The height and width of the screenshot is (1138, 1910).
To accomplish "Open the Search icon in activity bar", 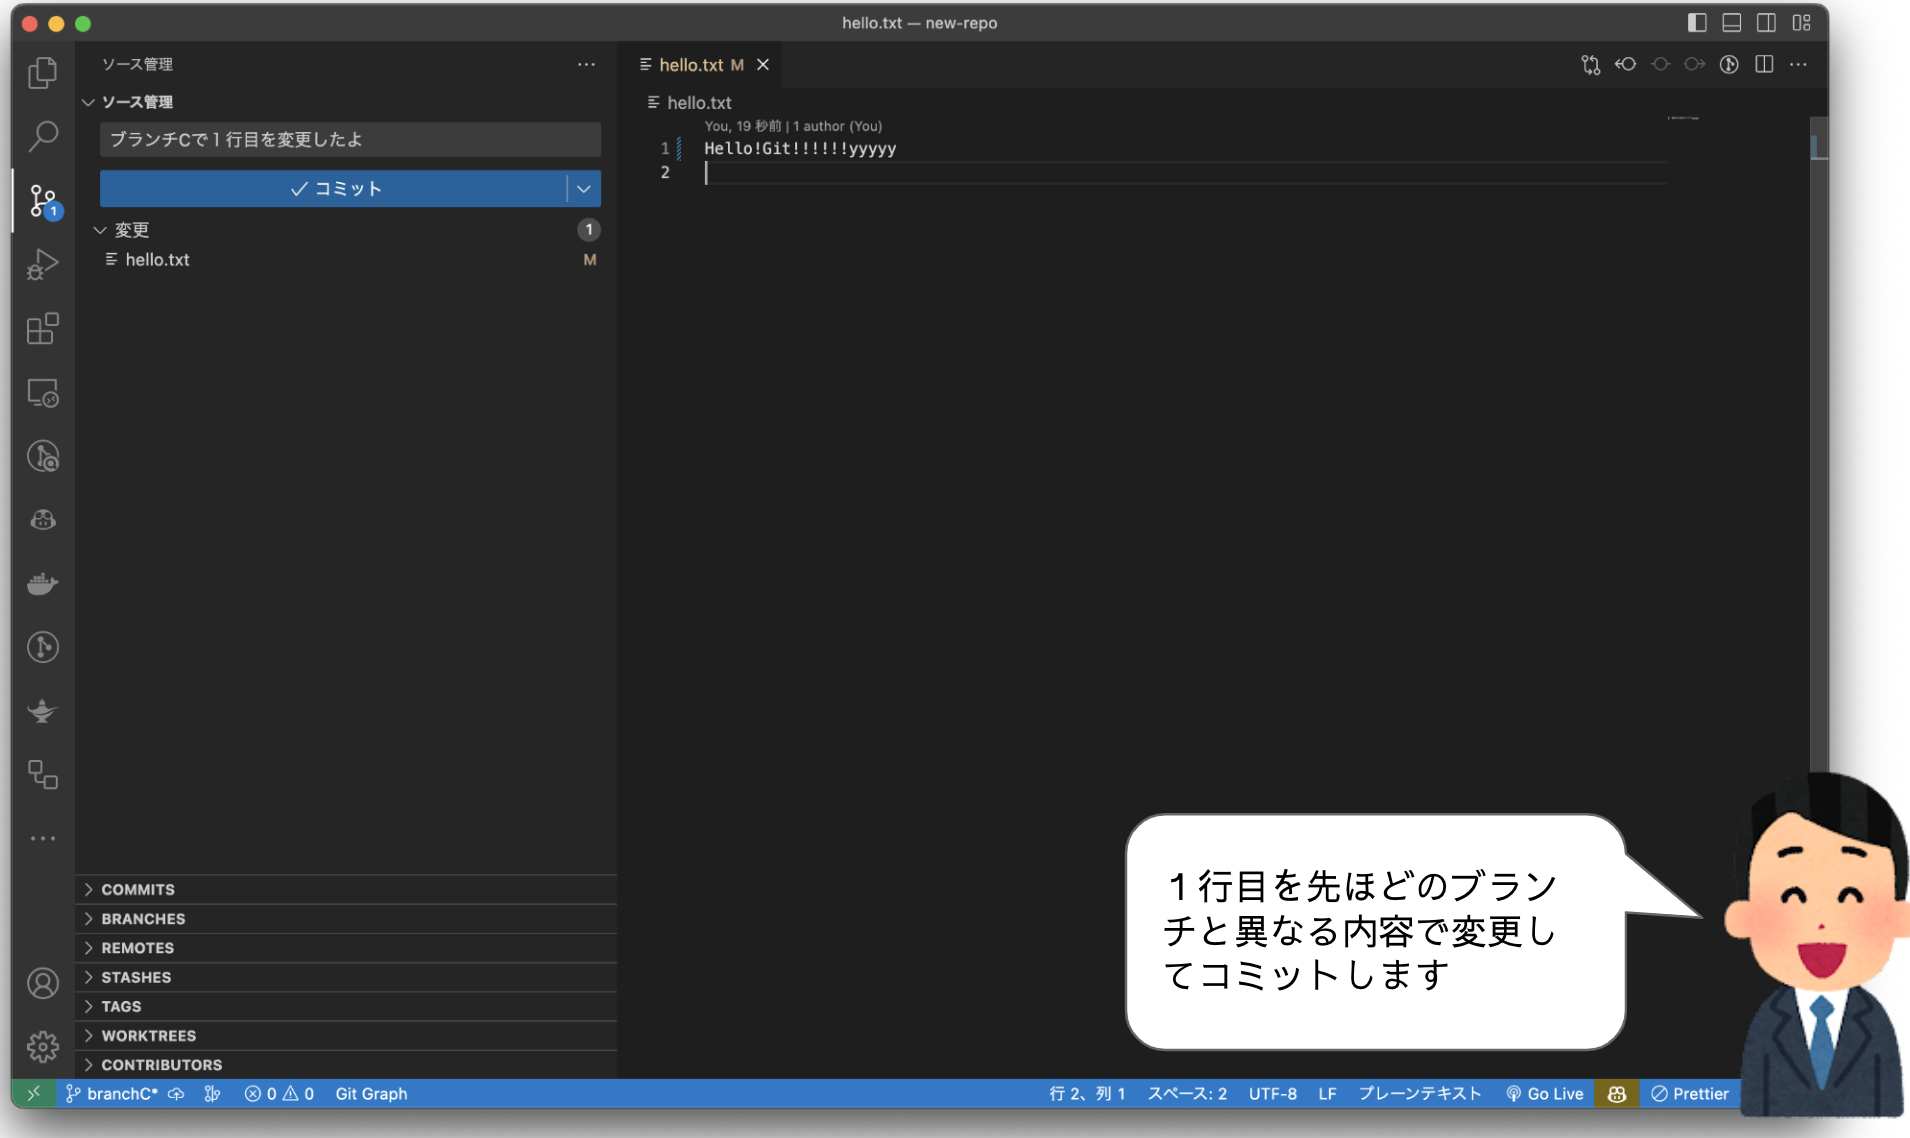I will pyautogui.click(x=42, y=135).
